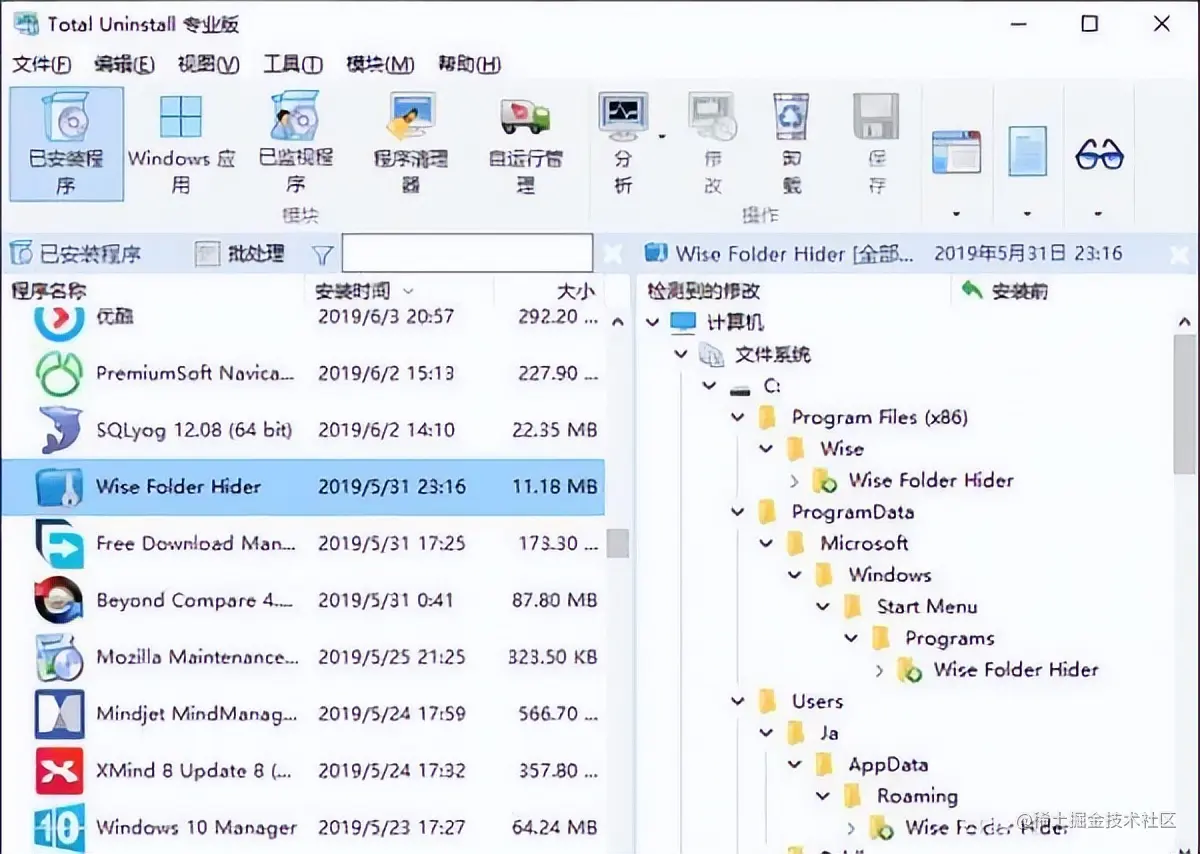
Task: Click the window layout view icon
Action: click(x=956, y=152)
